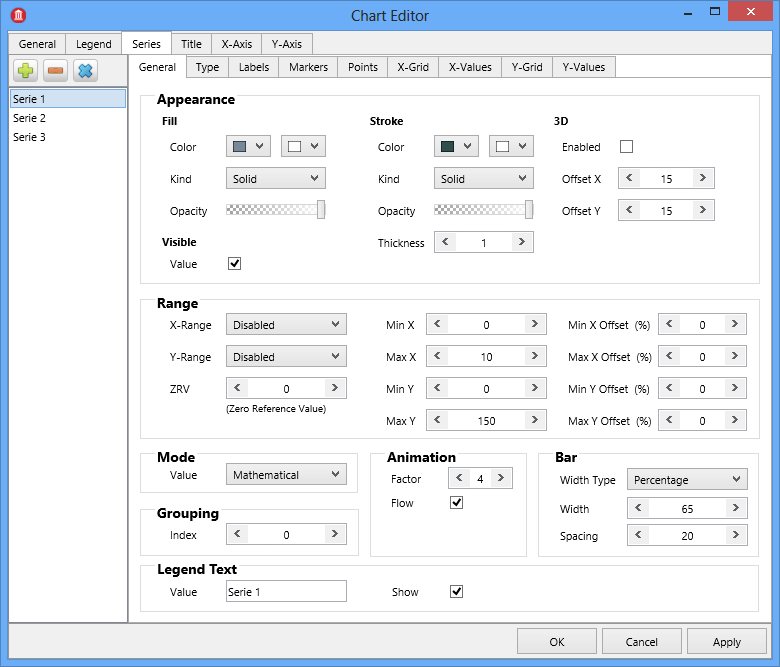Image resolution: width=780 pixels, height=667 pixels.
Task: Increase ZRV value
Action: [335, 388]
